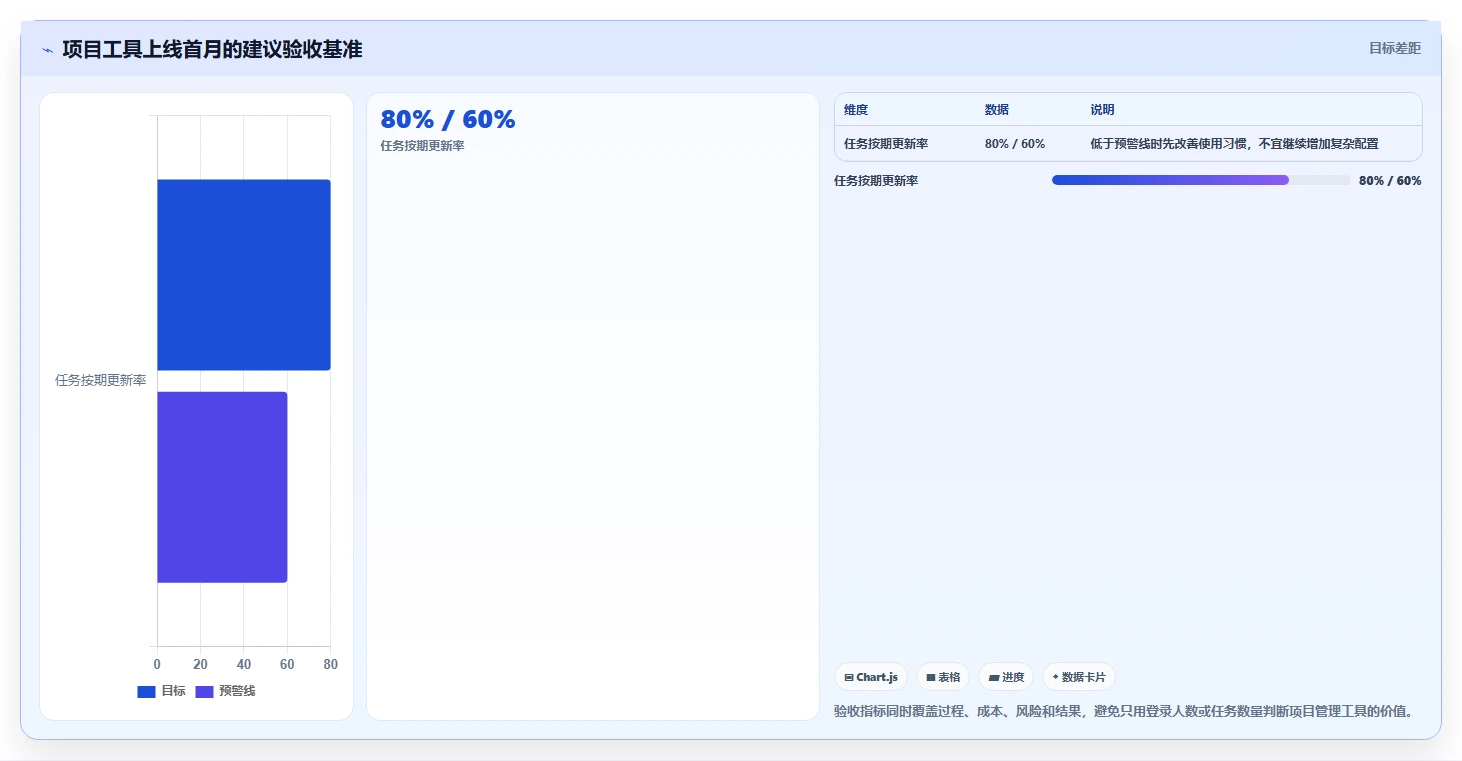Click the 80 tick on the chart axis
Screen dimensions: 1462x761
point(331,665)
